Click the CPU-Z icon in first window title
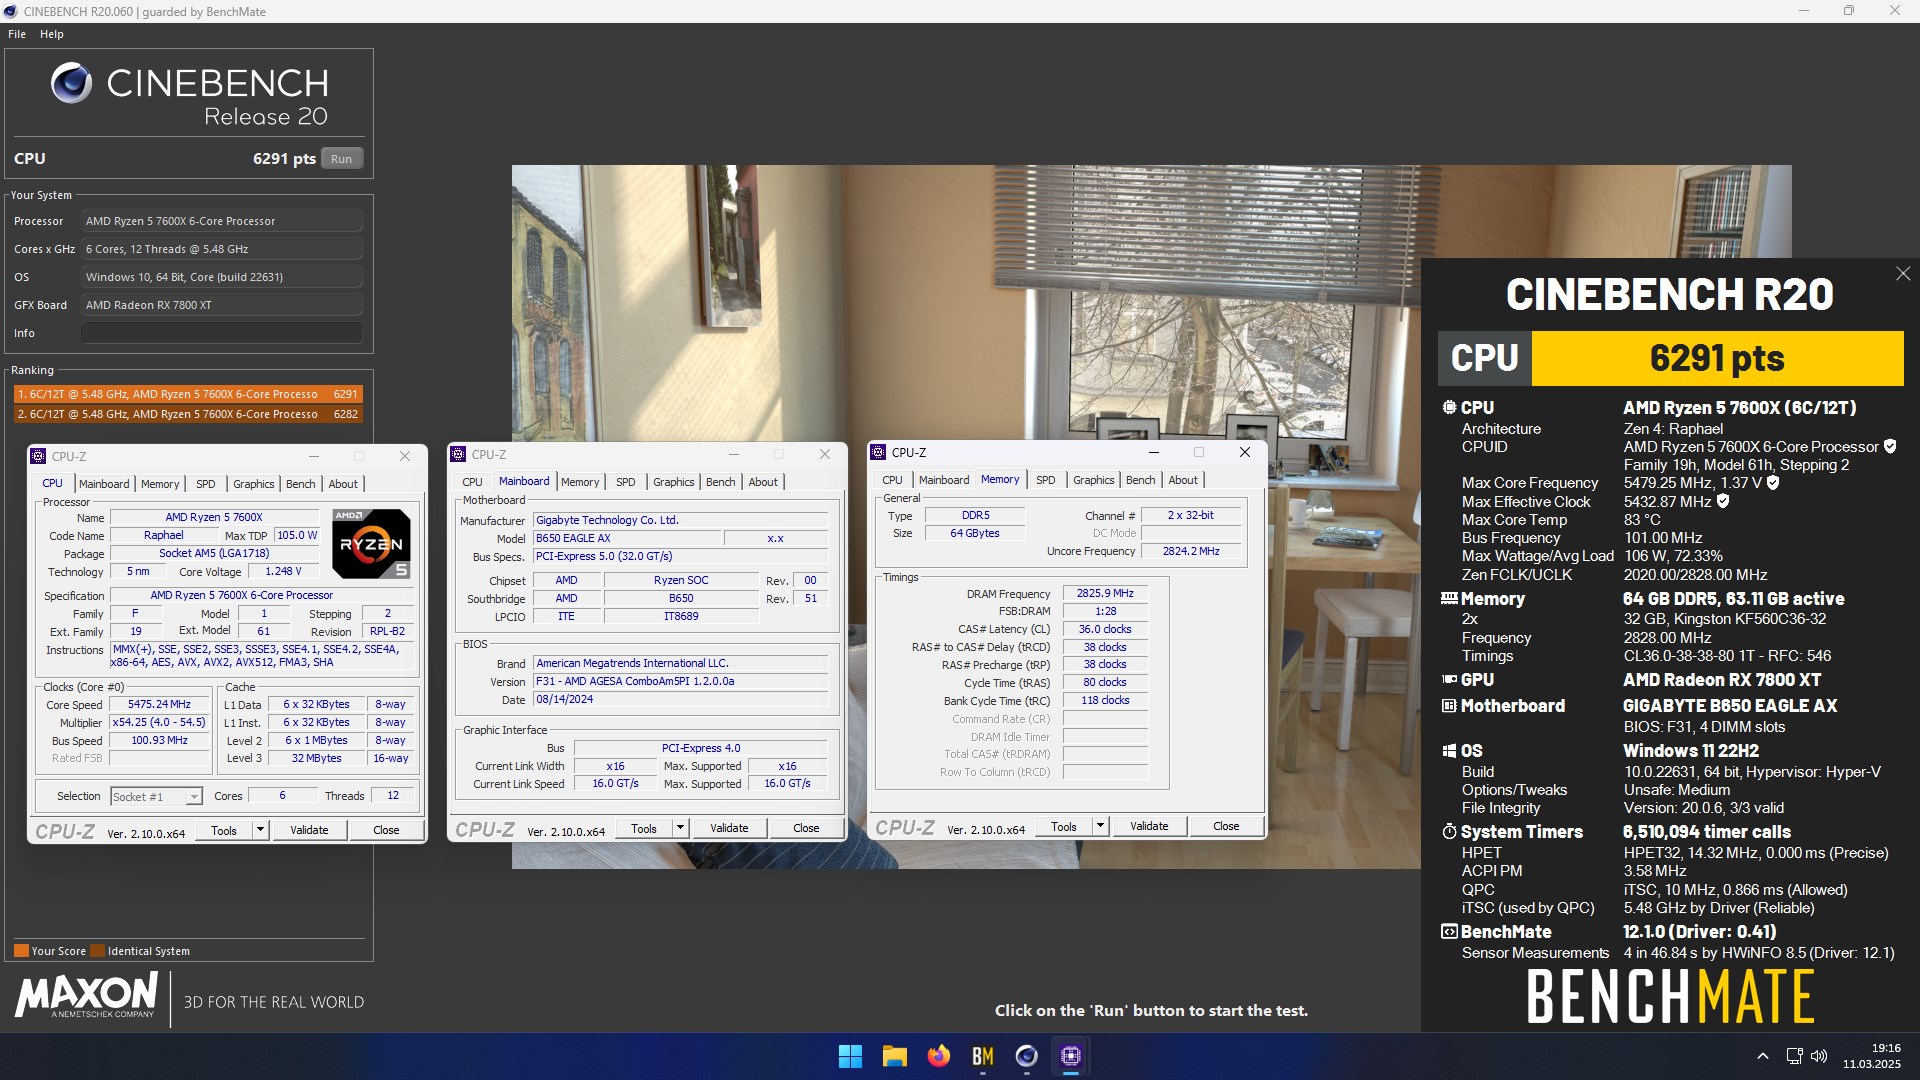The image size is (1920, 1080). (38, 456)
